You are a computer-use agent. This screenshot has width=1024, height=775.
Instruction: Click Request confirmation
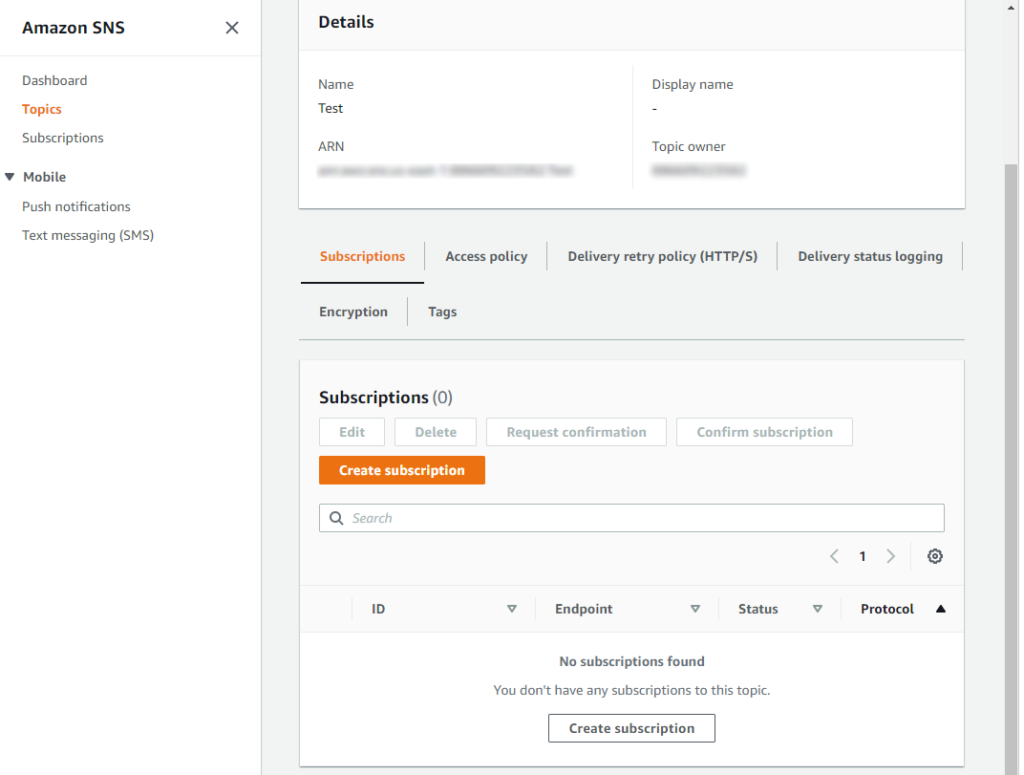576,431
